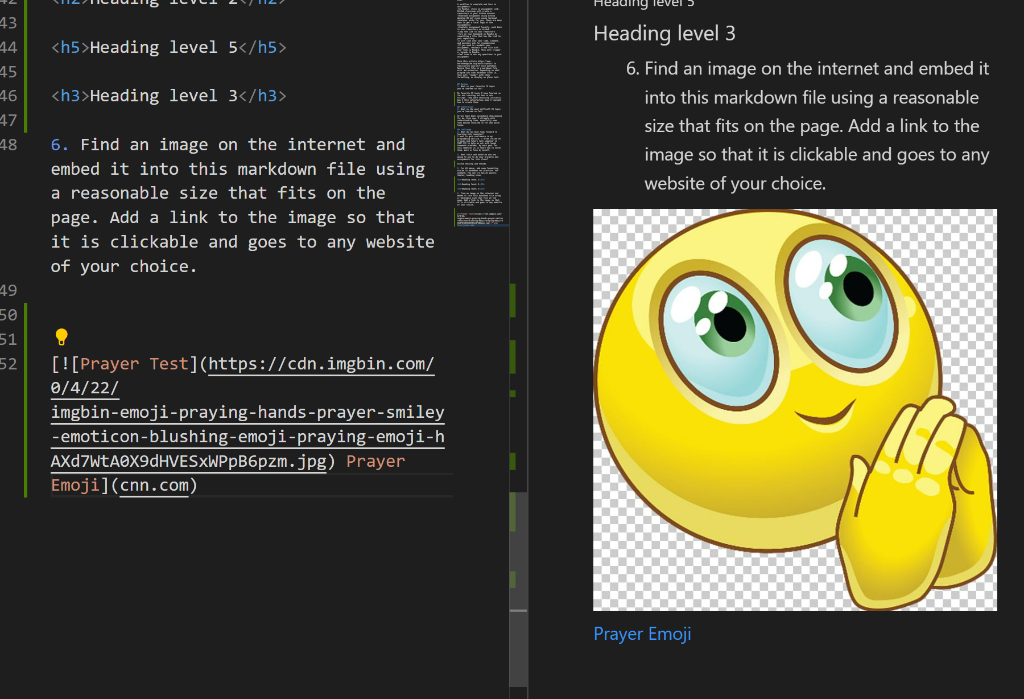Click the cdn.imgbin.com image URL in editor

pos(248,412)
